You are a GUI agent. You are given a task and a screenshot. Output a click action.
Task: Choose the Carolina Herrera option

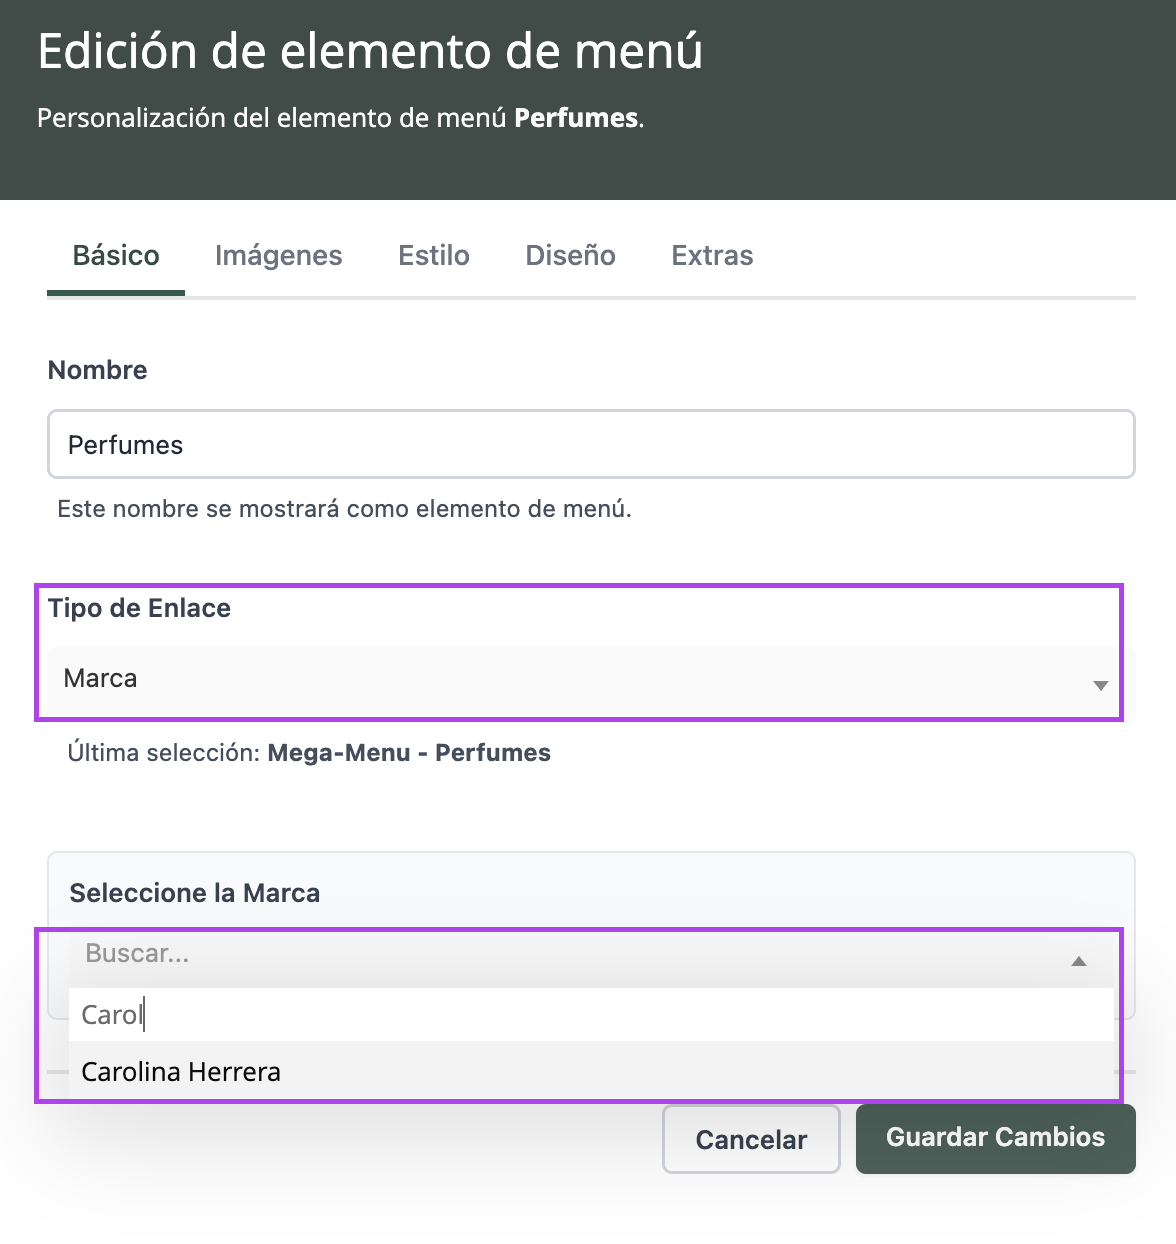coord(181,1072)
